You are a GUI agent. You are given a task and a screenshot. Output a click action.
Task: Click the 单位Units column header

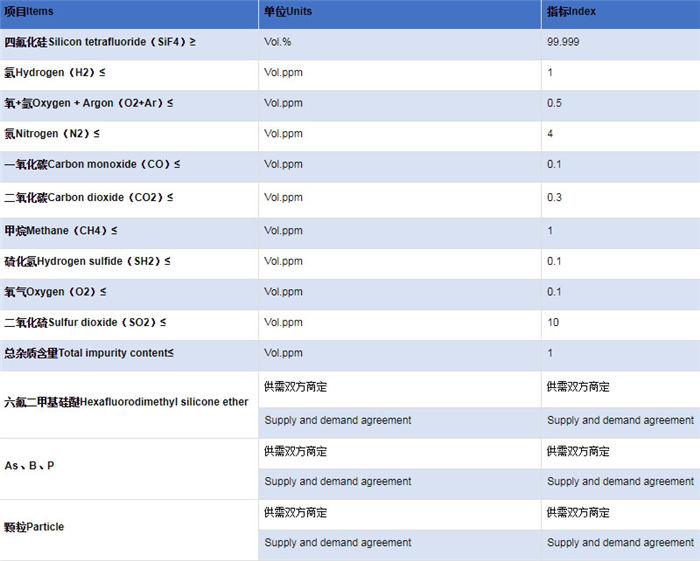(x=289, y=11)
